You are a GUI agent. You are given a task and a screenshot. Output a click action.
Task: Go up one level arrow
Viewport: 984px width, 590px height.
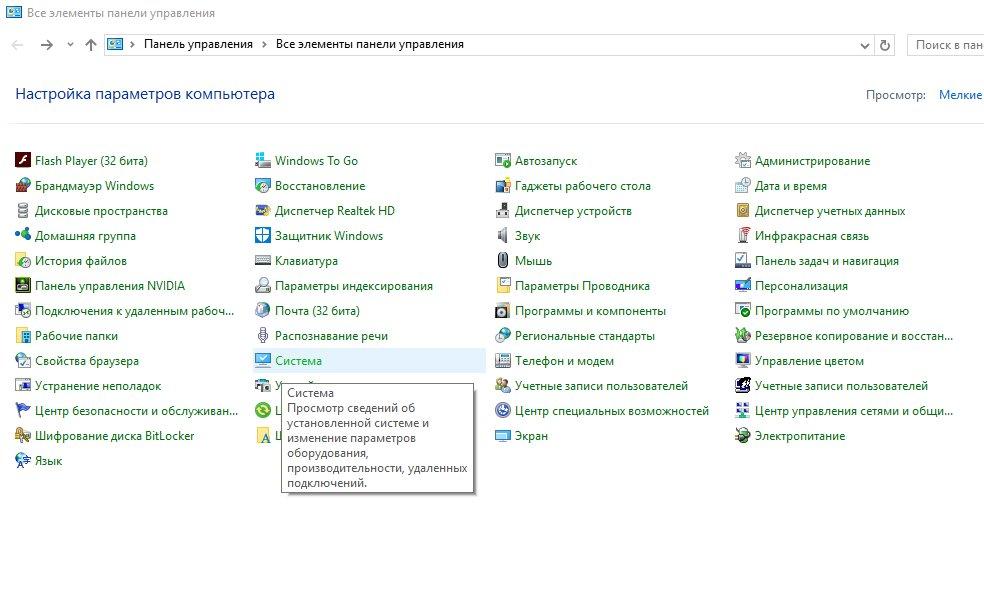(91, 45)
